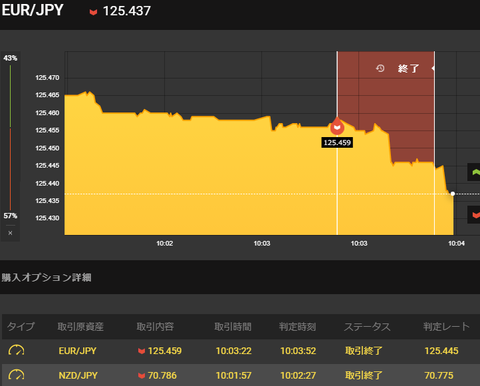Click the red down arrow beside 125.437

(x=93, y=12)
